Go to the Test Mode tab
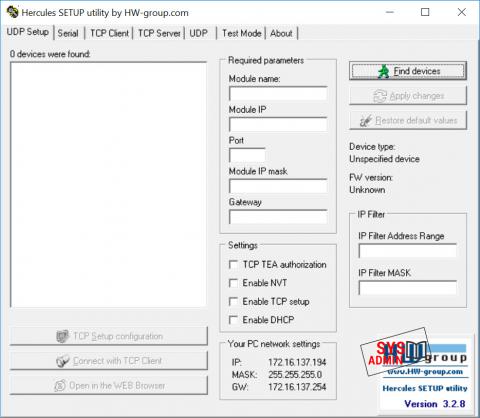The width and height of the screenshot is (480, 418). pyautogui.click(x=242, y=33)
